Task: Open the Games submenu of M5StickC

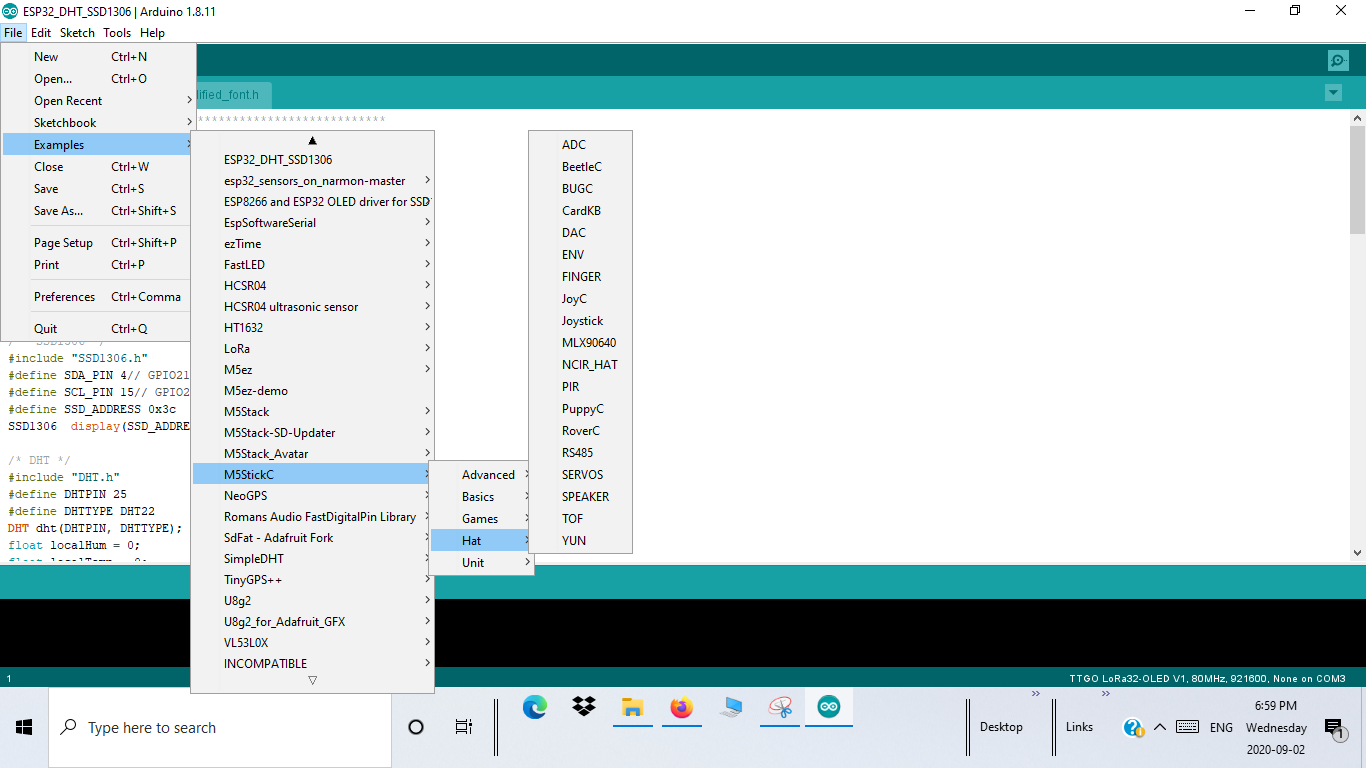Action: (x=481, y=519)
